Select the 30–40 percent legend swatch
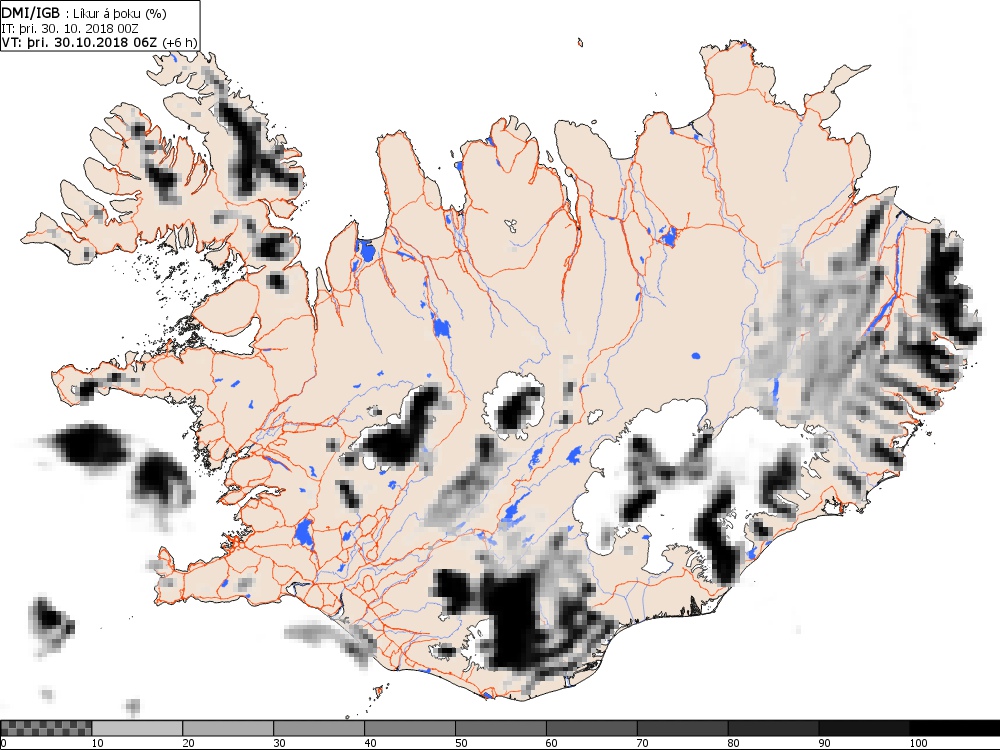 [319, 728]
